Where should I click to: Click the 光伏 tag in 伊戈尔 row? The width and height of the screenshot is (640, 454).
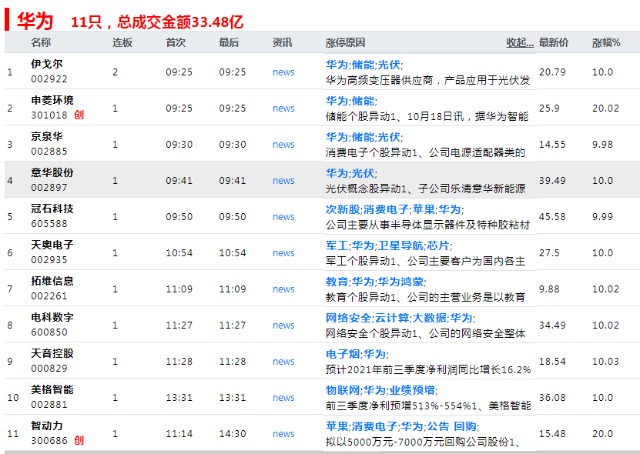(389, 65)
